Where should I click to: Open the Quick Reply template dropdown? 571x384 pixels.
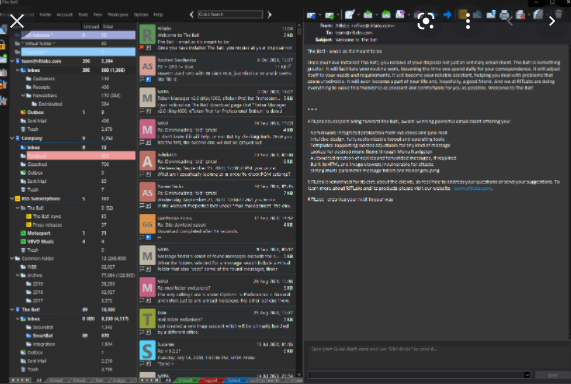click(527, 375)
